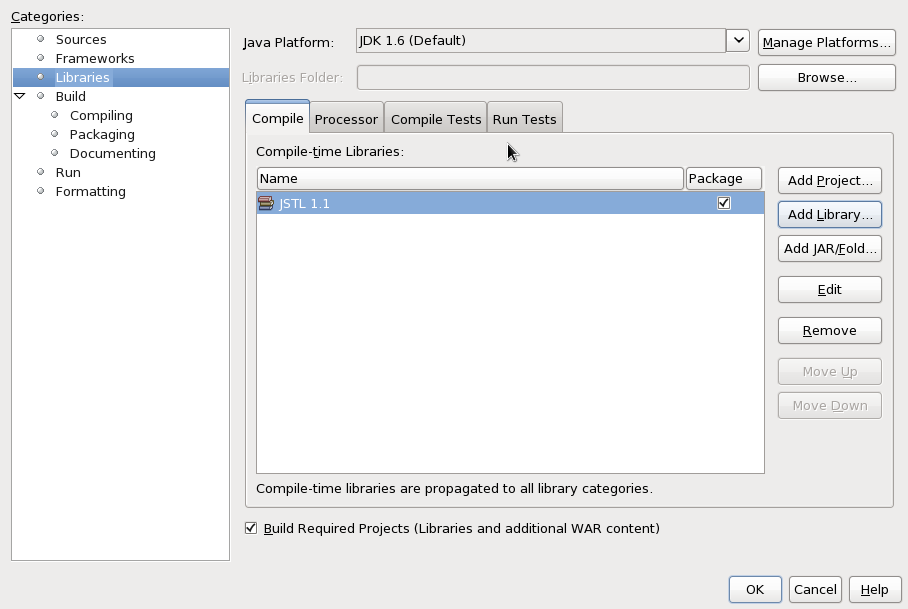Open the Java Platform dropdown arrow
908x609 pixels.
[738, 41]
